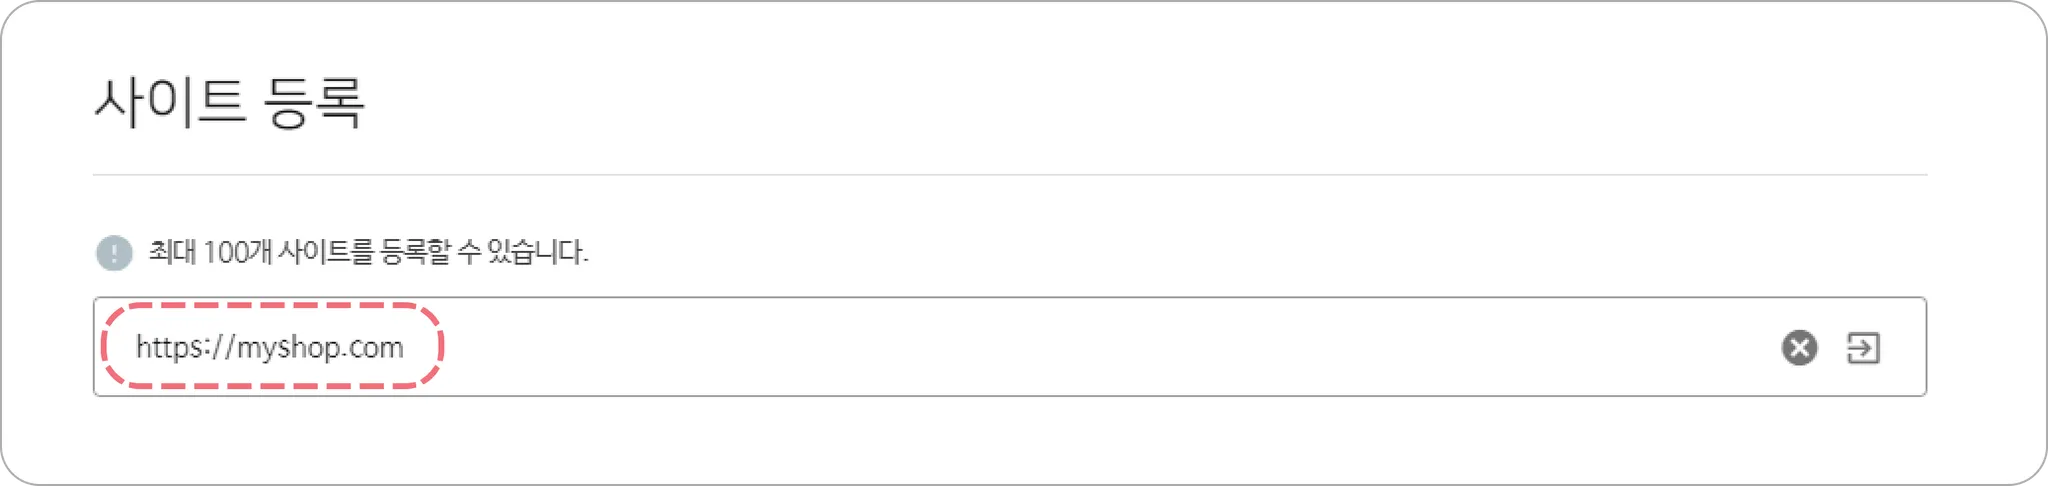2048x486 pixels.
Task: Place cursor after myshop.com in the field
Action: pos(407,347)
